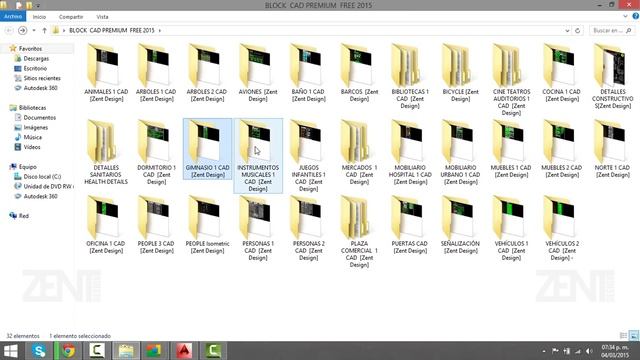Open Escritorio in the sidebar
Image resolution: width=640 pixels, height=360 pixels.
[x=35, y=68]
